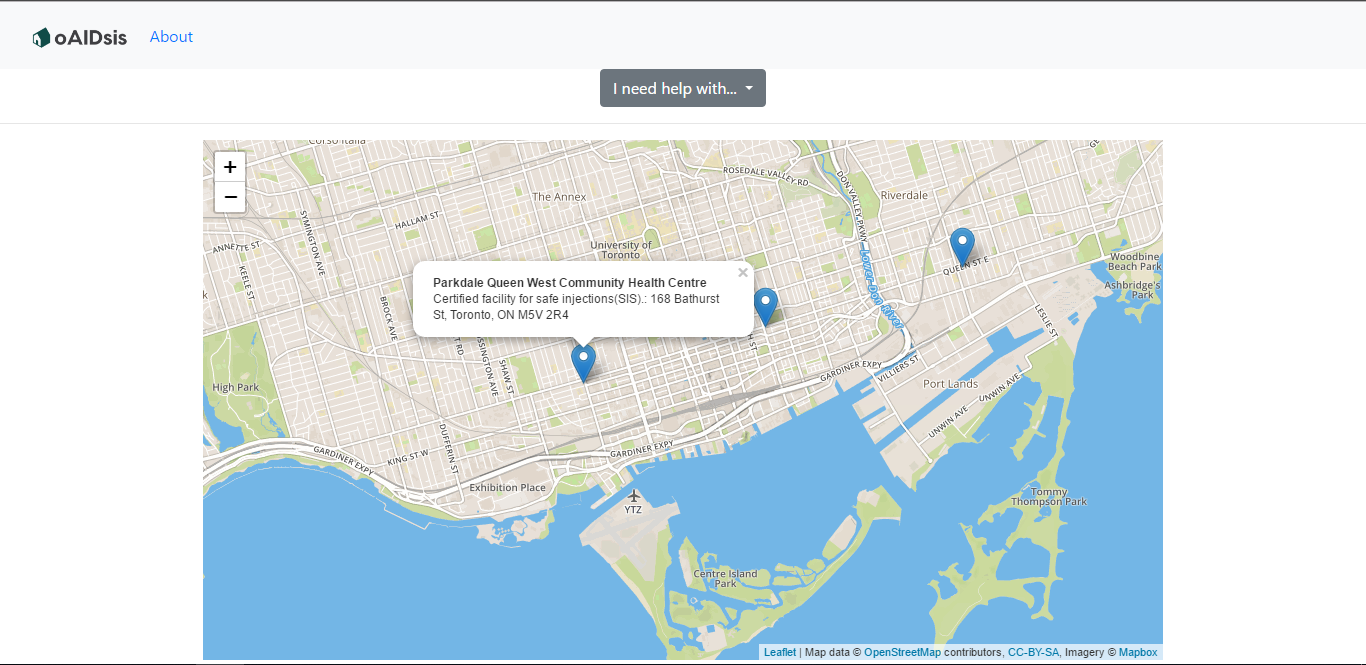Viewport: 1366px width, 665px height.
Task: Click popup title "Parkdale Queen West Community Health Centre"
Action: point(570,283)
